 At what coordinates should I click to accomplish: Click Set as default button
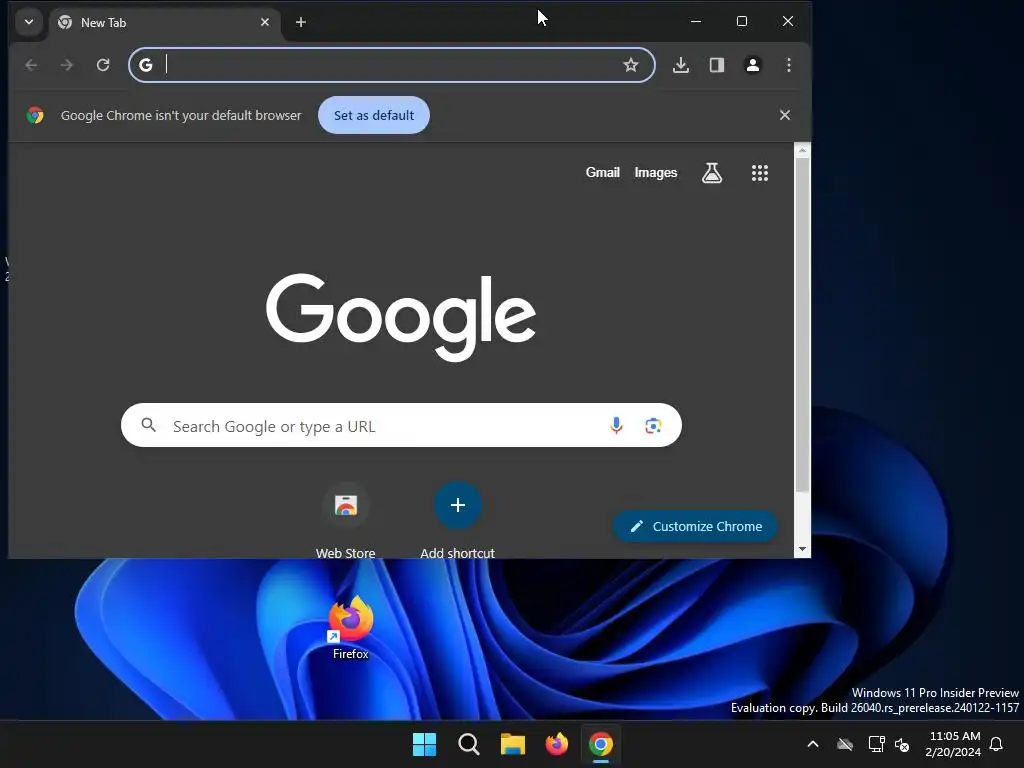click(x=374, y=115)
